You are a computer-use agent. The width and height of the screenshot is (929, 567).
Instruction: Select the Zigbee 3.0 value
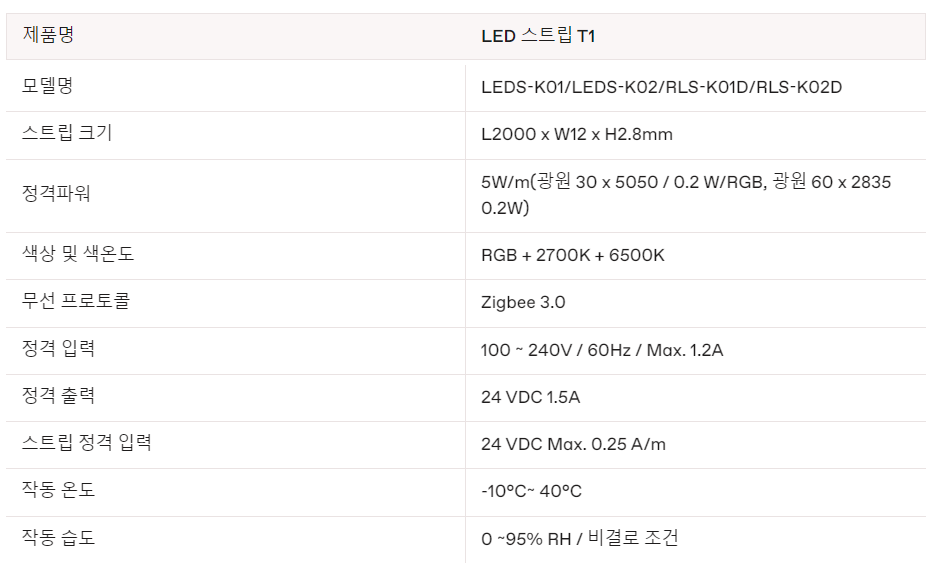[523, 302]
